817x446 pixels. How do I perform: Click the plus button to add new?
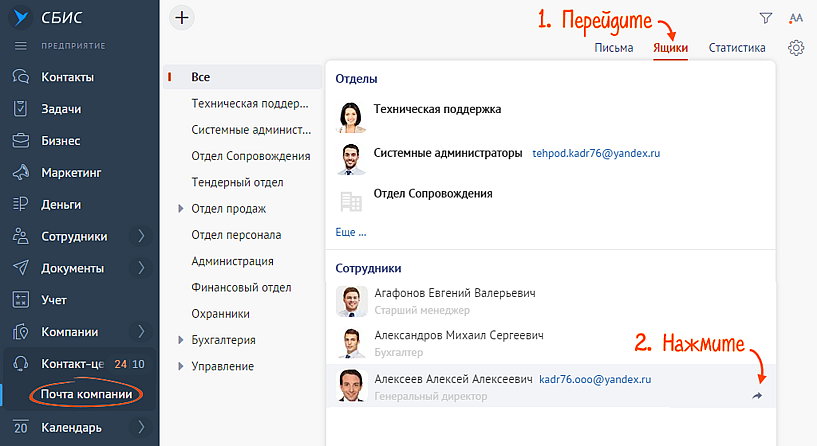coord(181,17)
